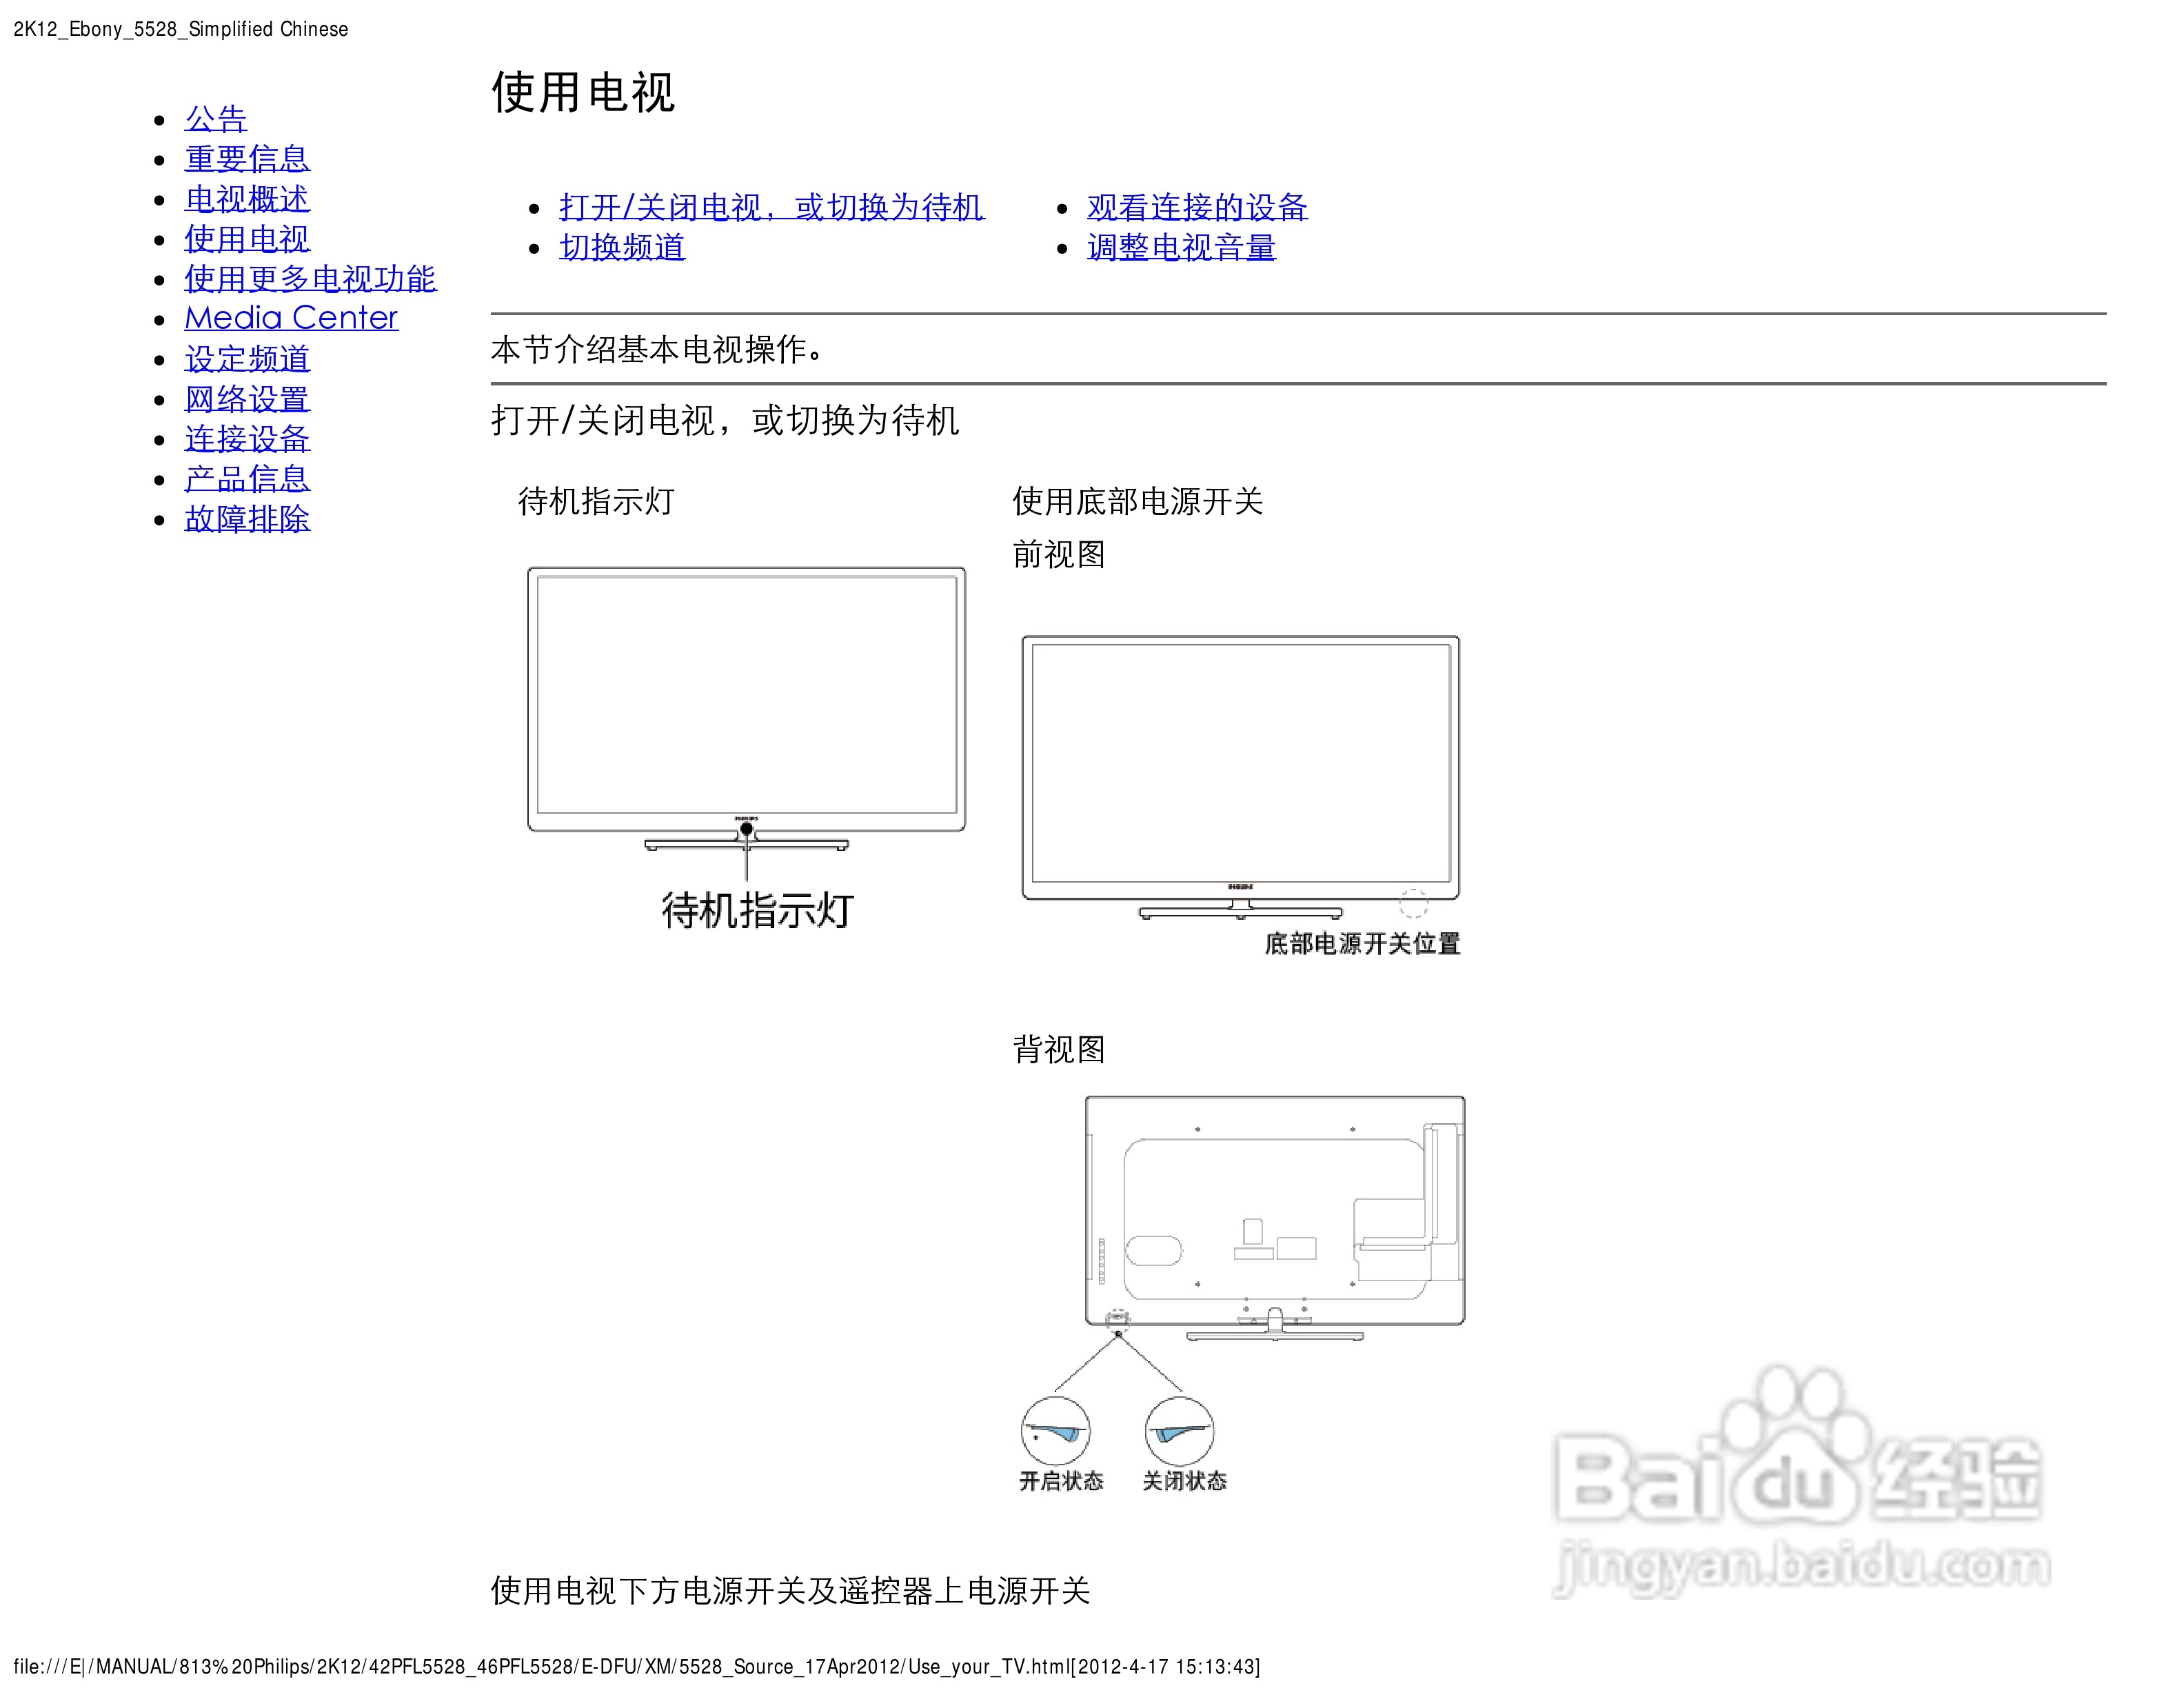The image size is (2184, 1688).
Task: Open the 公告 sidebar link
Action: (x=215, y=119)
